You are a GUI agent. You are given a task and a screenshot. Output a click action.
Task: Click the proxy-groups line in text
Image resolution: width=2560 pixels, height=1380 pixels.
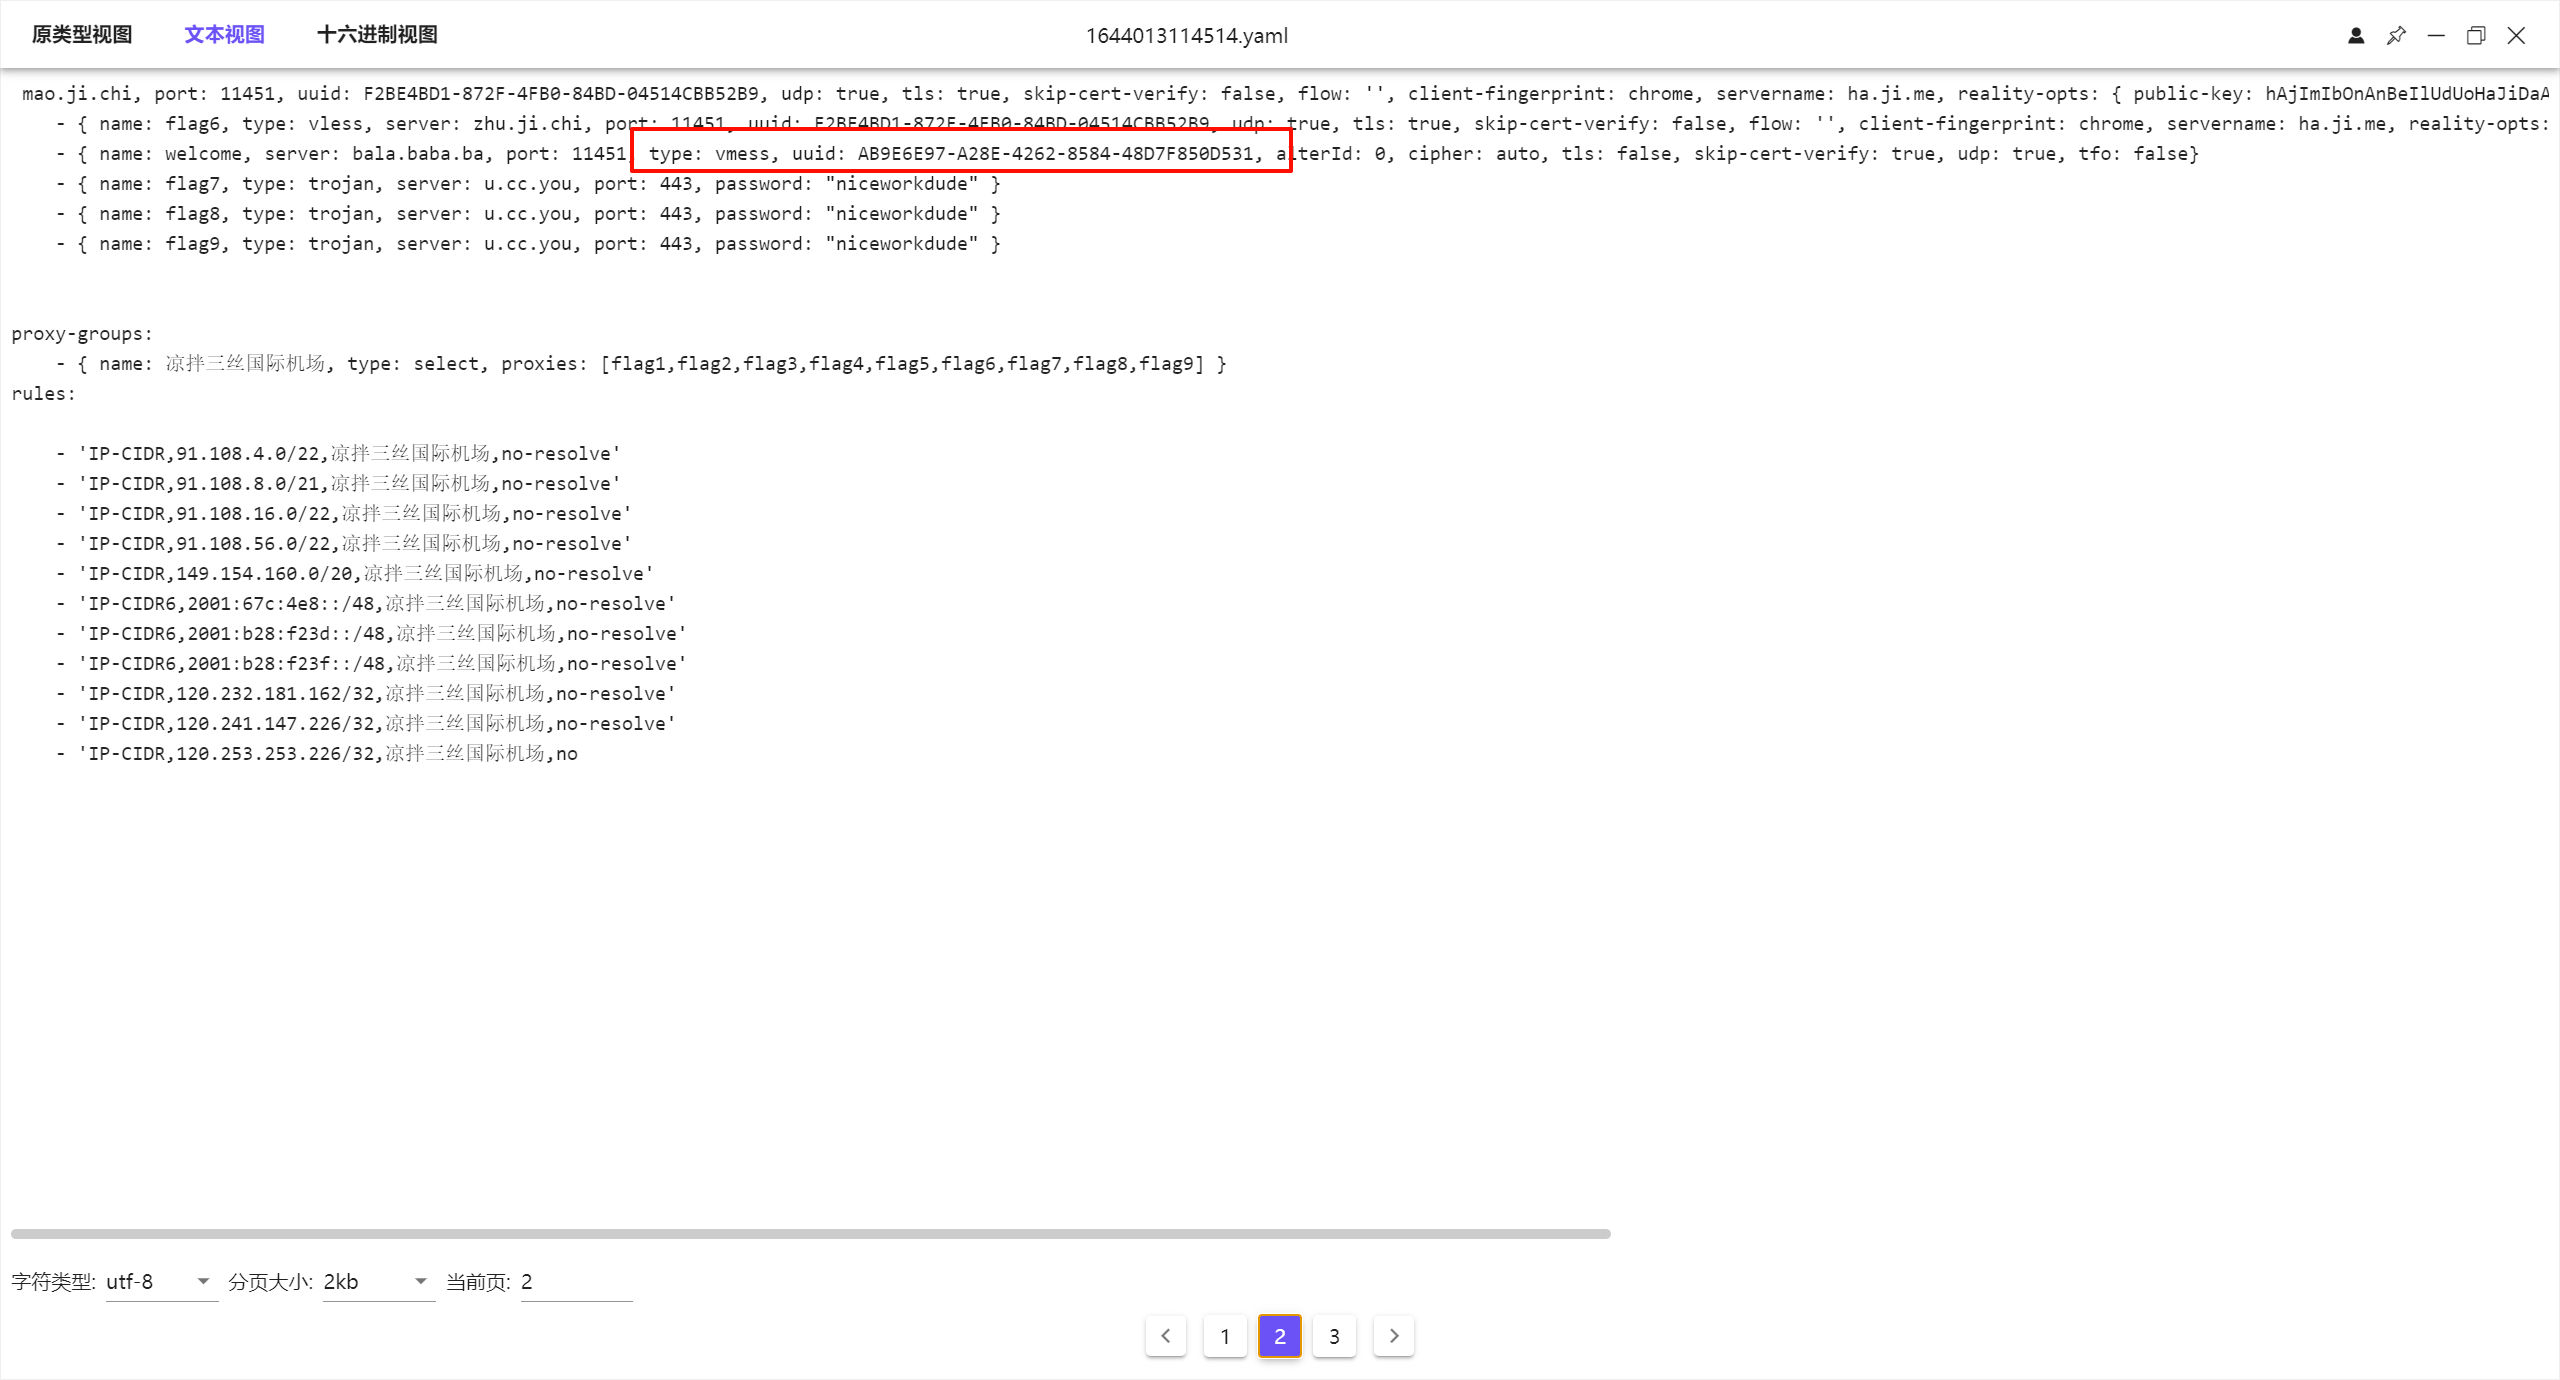click(x=82, y=334)
